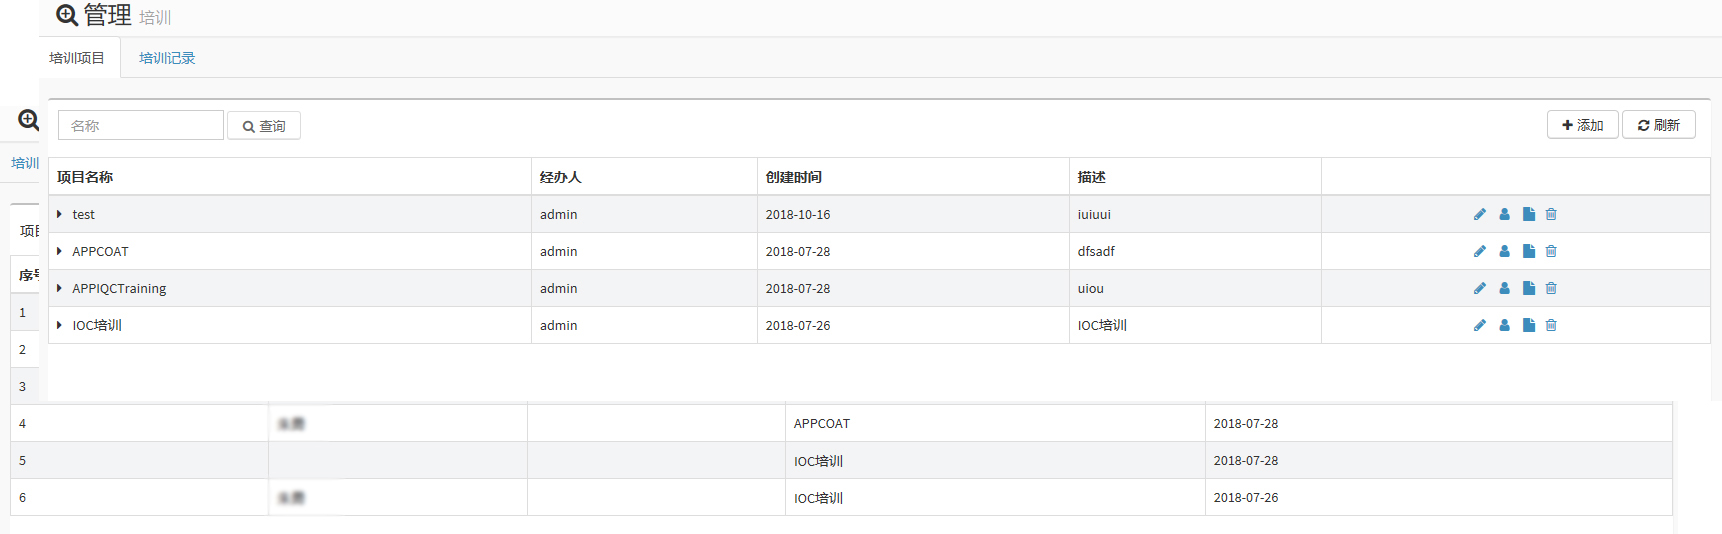Select the 培训项目 tab
Viewport: 1722px width, 534px height.
[77, 58]
